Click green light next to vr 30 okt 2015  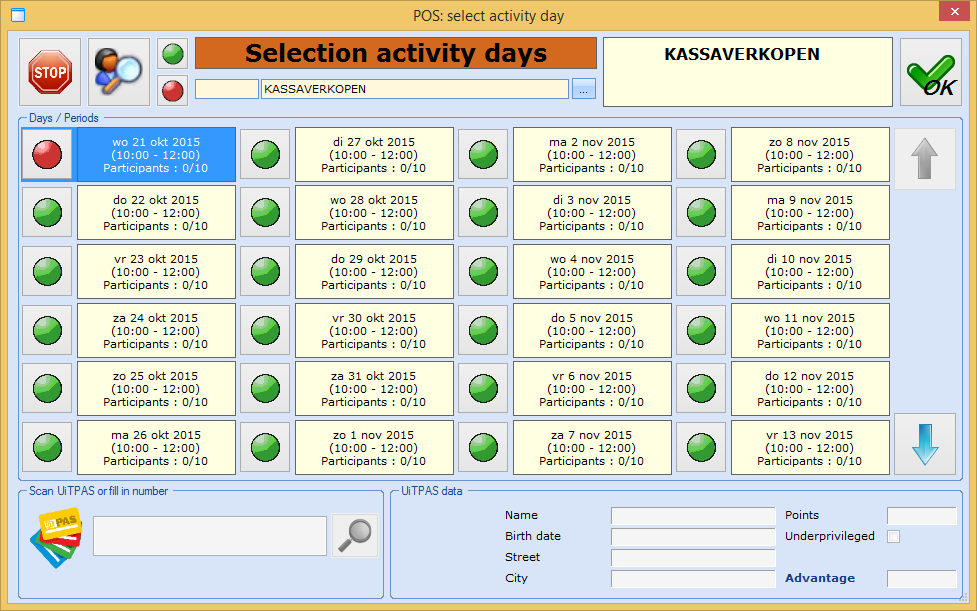click(265, 330)
